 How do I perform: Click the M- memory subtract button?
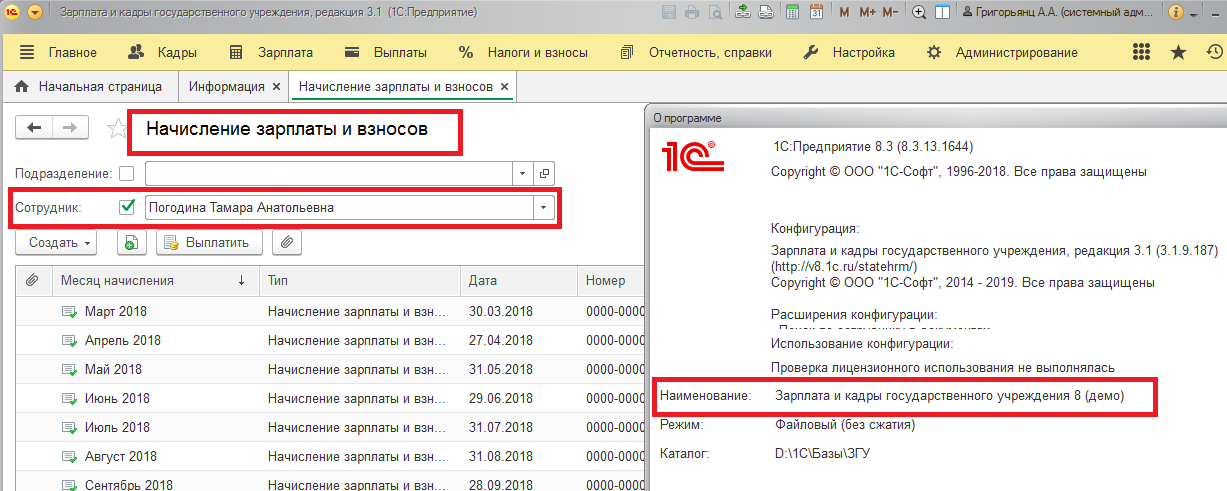[x=890, y=13]
